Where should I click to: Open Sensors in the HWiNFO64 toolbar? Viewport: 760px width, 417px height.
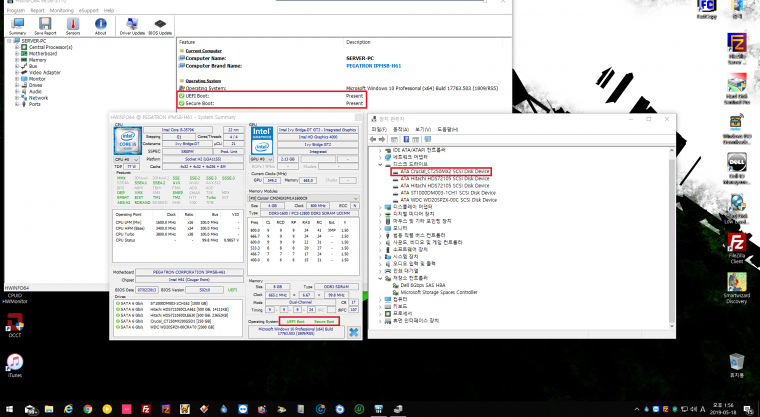pos(73,26)
